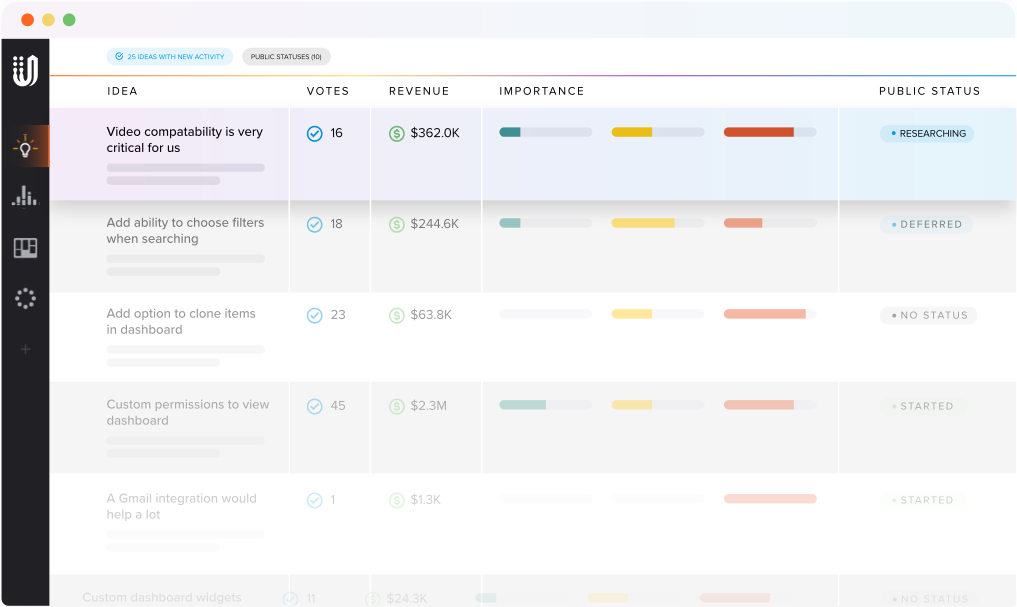Click the VOTES column header

328,91
